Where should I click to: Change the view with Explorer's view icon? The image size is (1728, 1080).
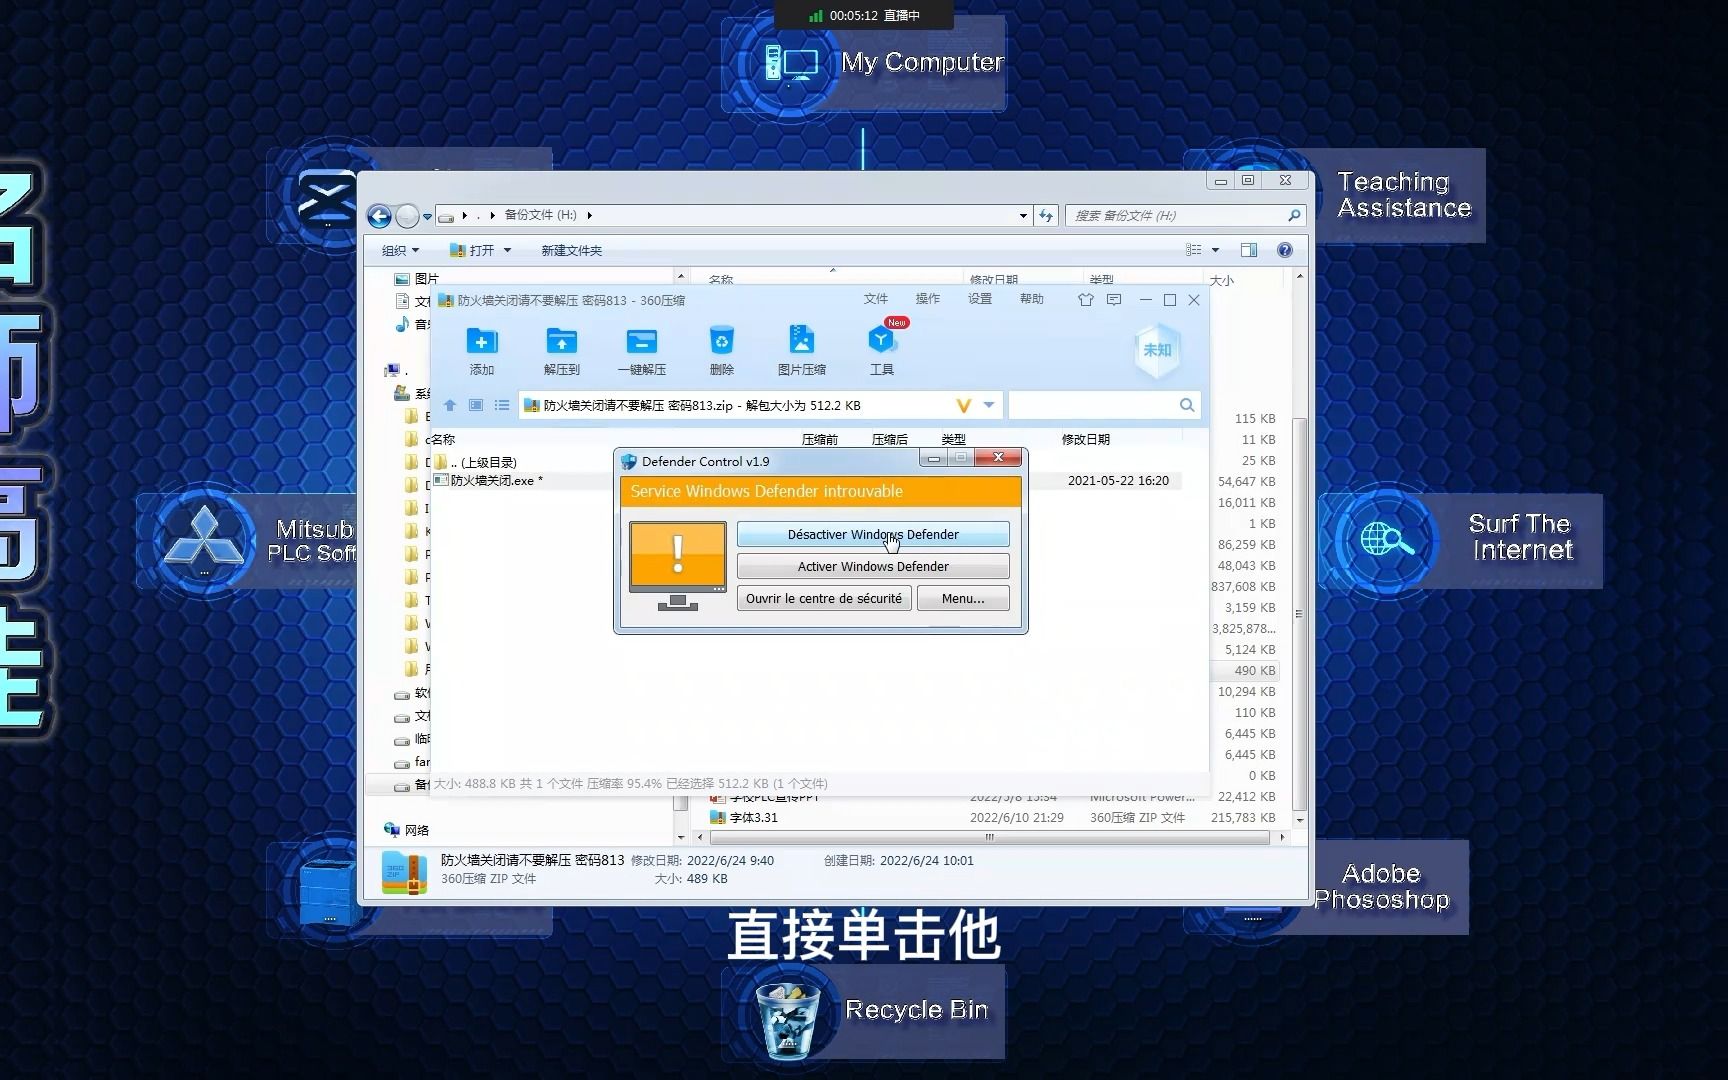[1193, 250]
